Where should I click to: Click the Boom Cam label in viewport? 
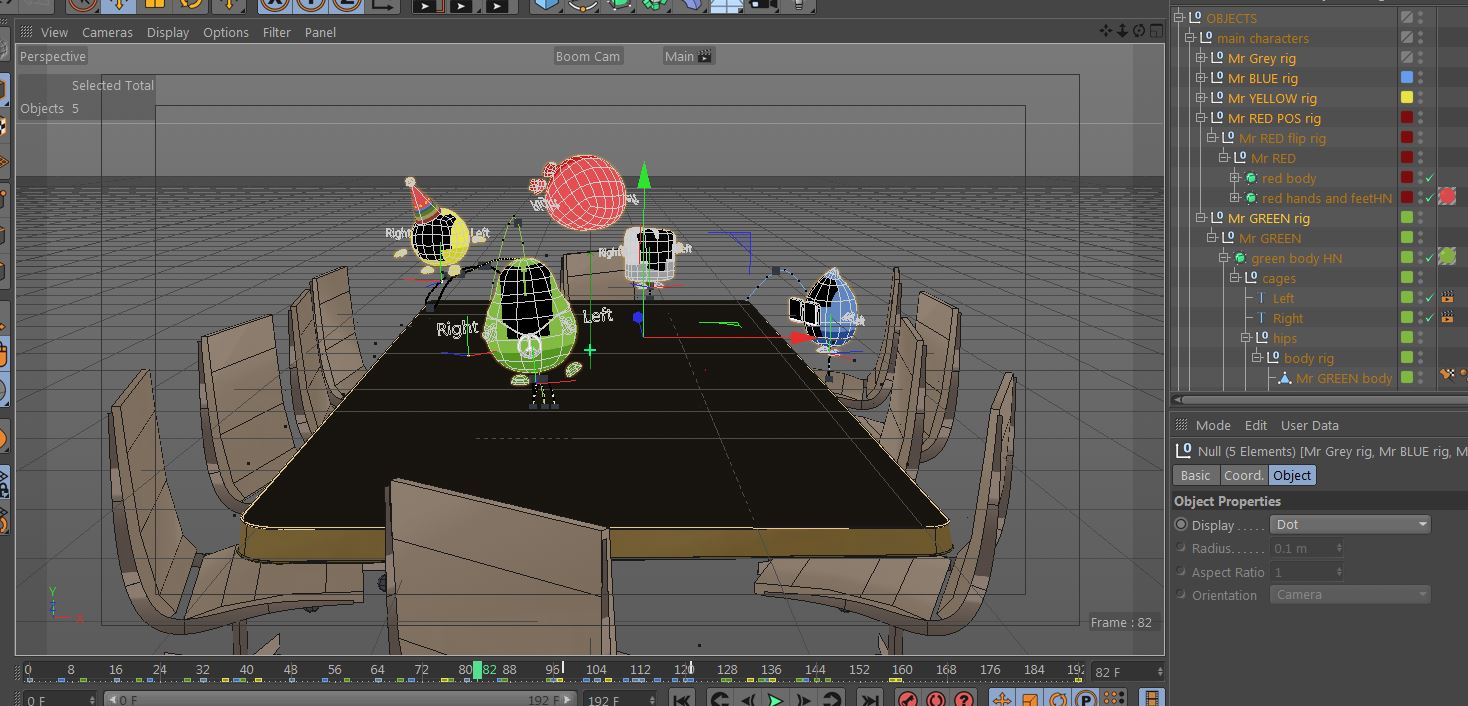coord(588,56)
